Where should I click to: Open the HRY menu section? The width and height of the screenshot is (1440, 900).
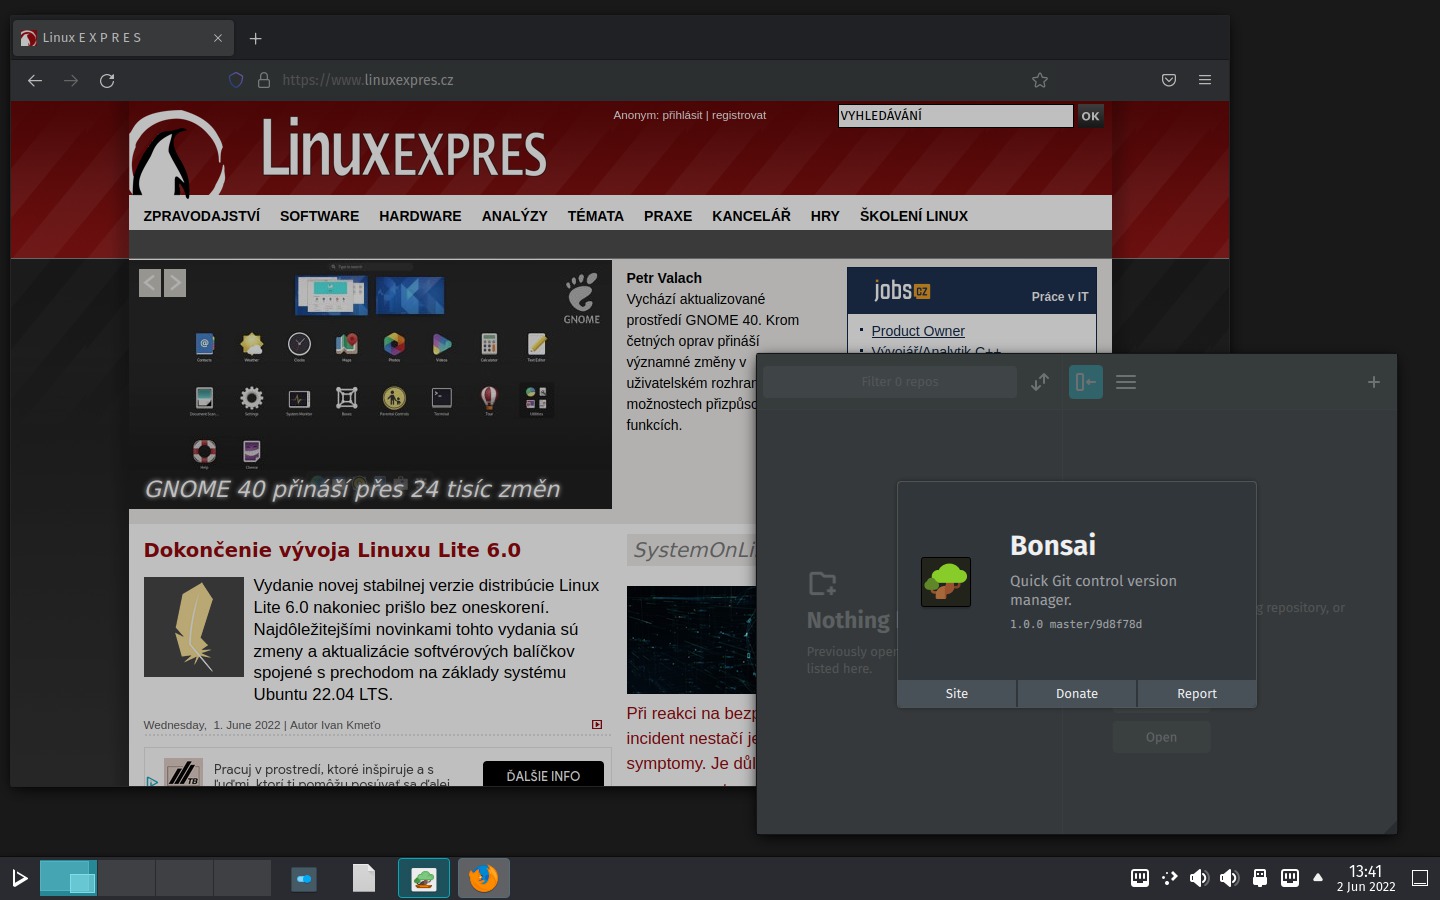[x=825, y=216]
